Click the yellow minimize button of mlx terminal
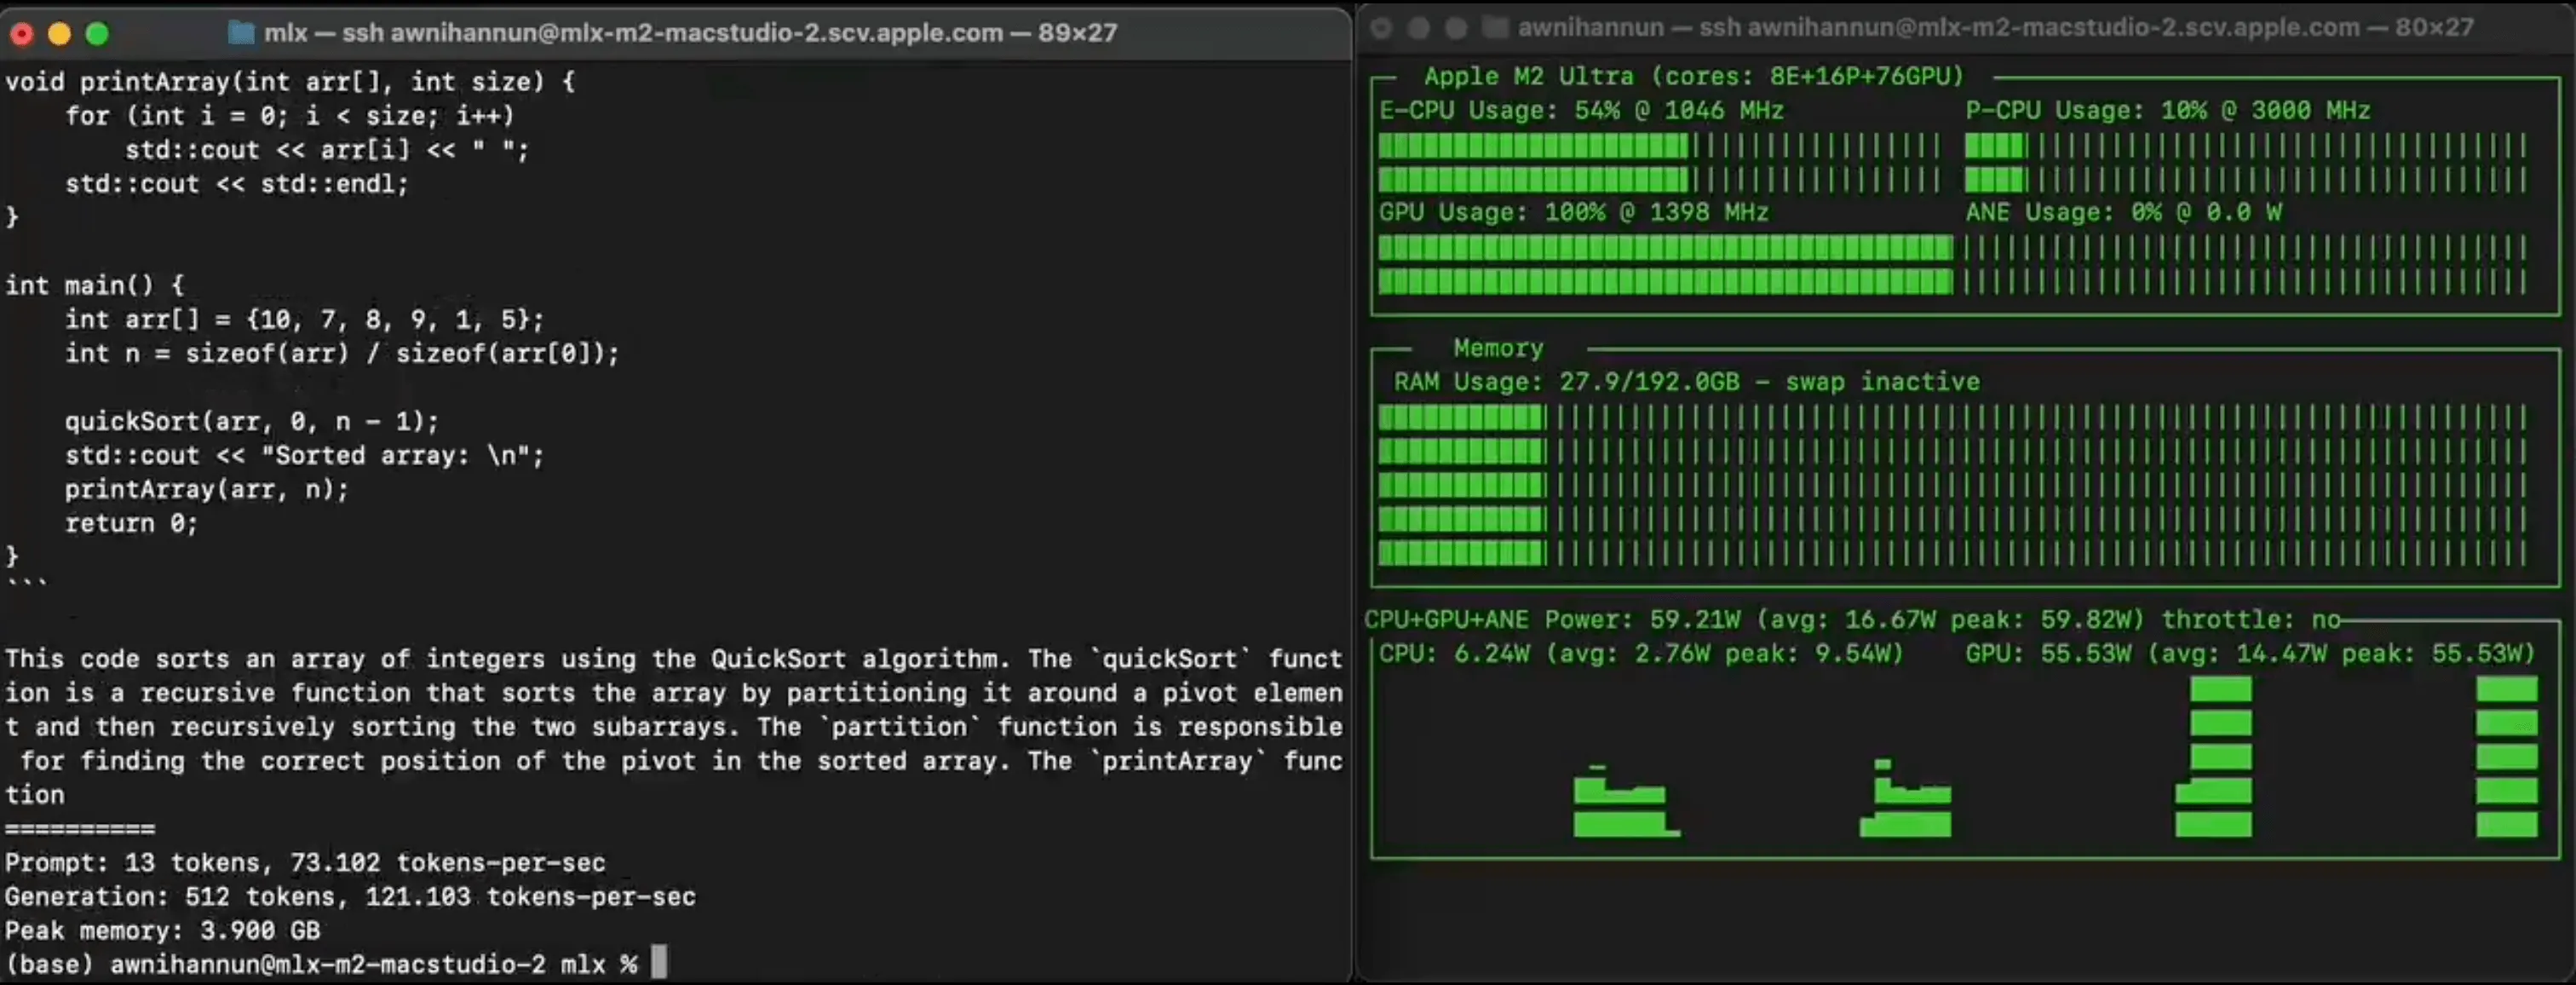2576x985 pixels. click(59, 34)
